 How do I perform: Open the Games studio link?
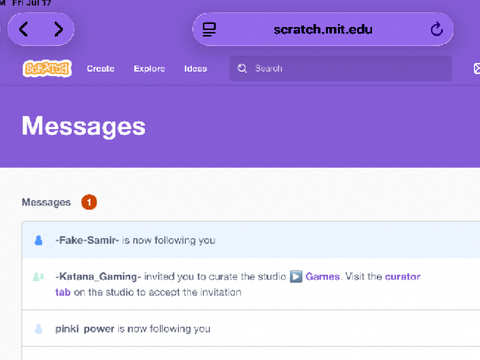(x=322, y=276)
